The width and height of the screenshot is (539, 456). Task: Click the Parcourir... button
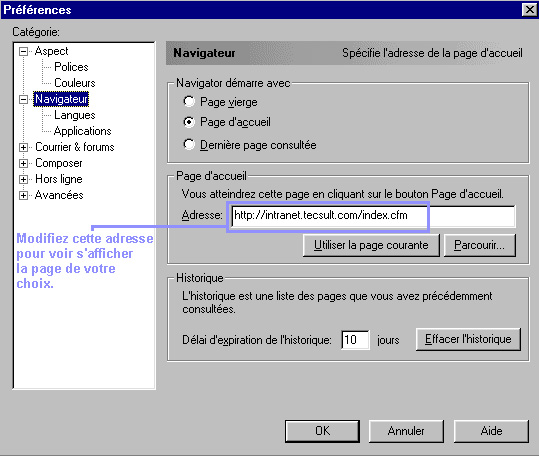pos(480,245)
